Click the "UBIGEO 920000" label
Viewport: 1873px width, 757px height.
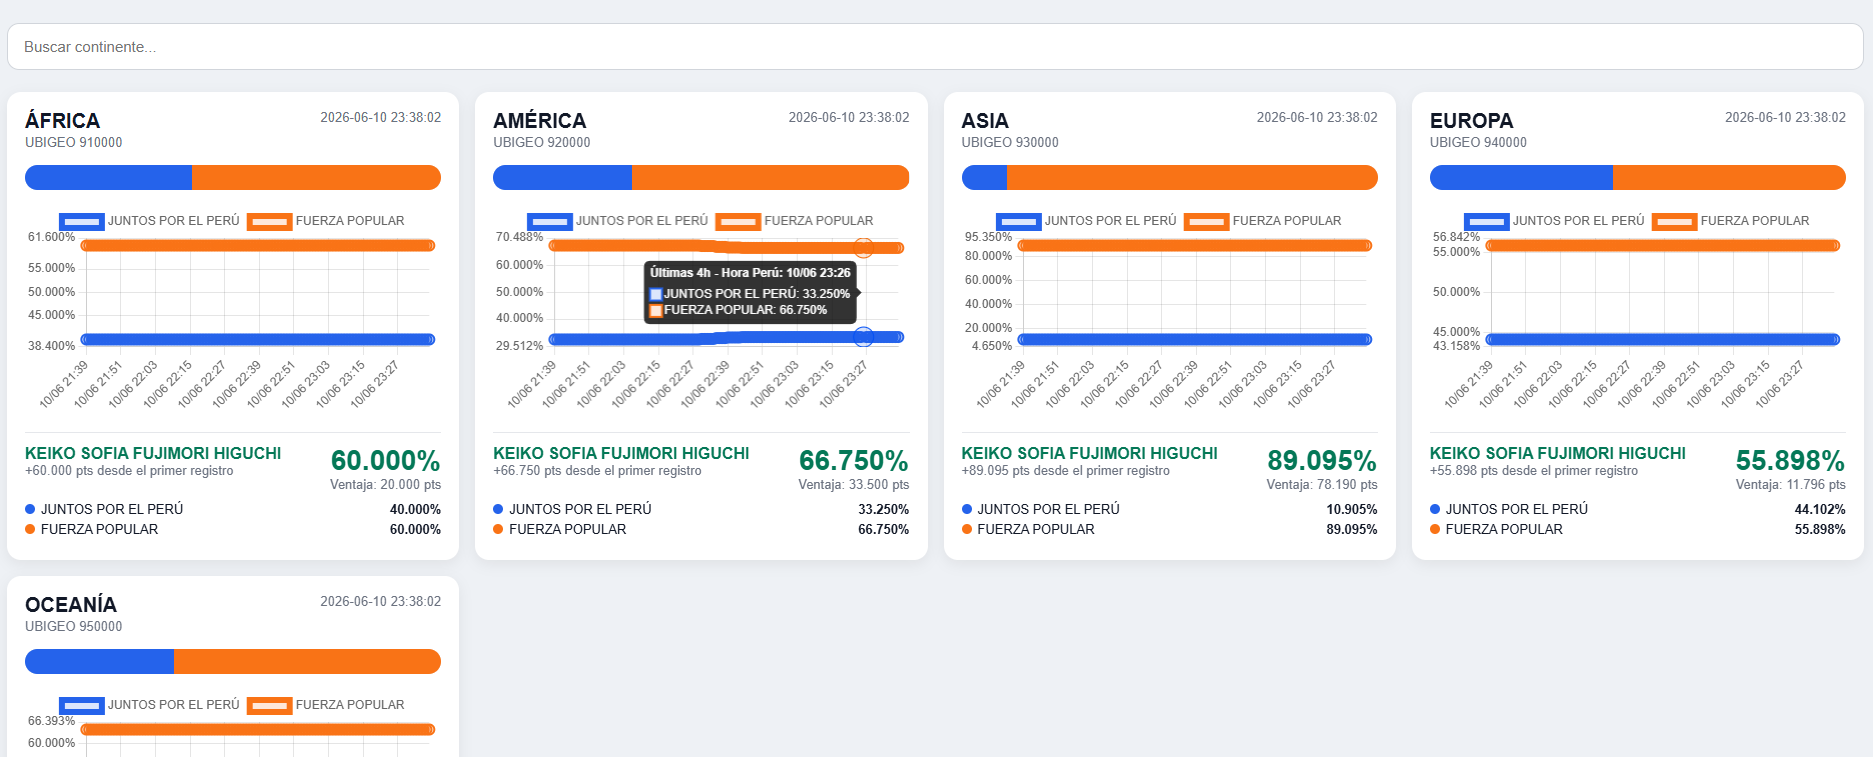[542, 143]
